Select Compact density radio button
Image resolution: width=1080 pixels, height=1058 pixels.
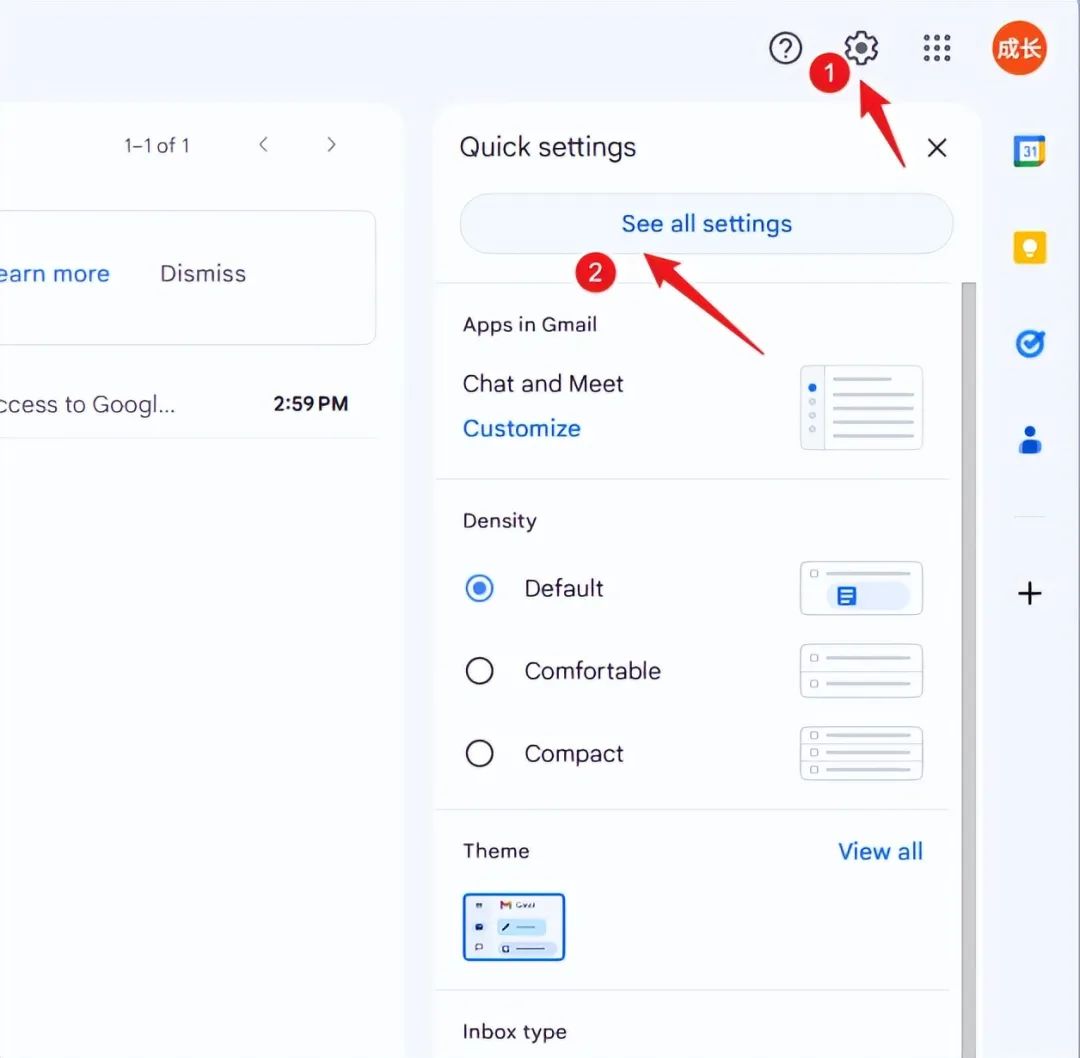[x=479, y=754]
